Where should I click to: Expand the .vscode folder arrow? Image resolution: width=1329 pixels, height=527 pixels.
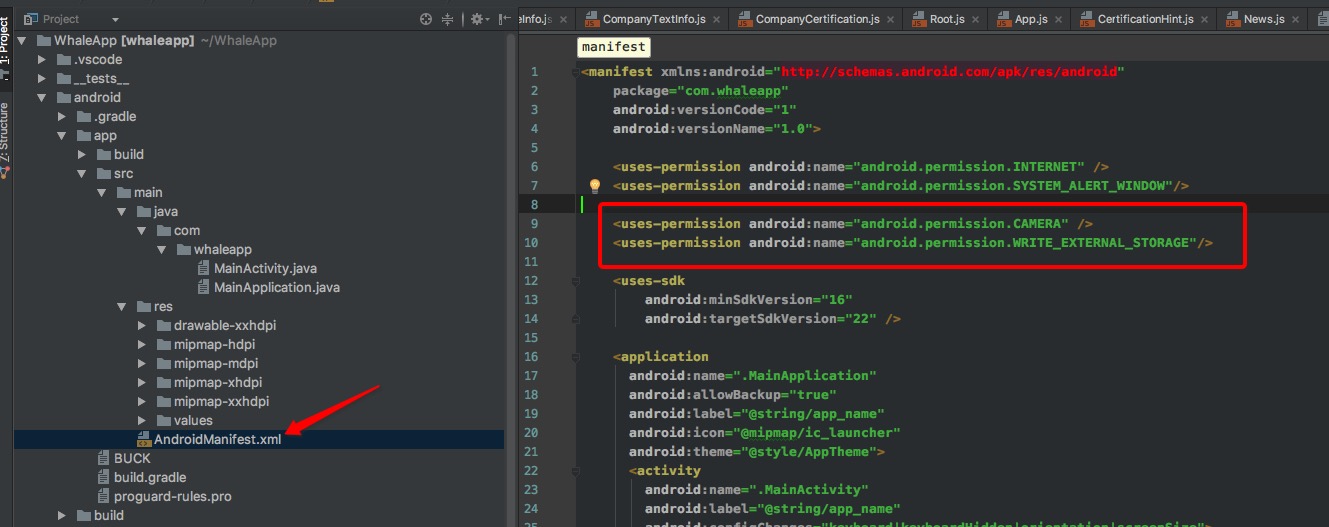[42, 60]
